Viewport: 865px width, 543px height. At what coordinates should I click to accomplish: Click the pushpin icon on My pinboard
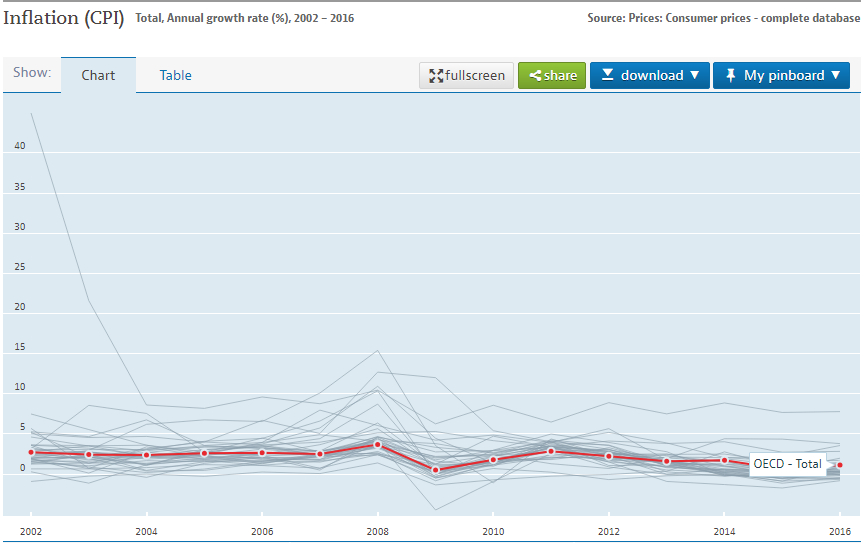730,76
